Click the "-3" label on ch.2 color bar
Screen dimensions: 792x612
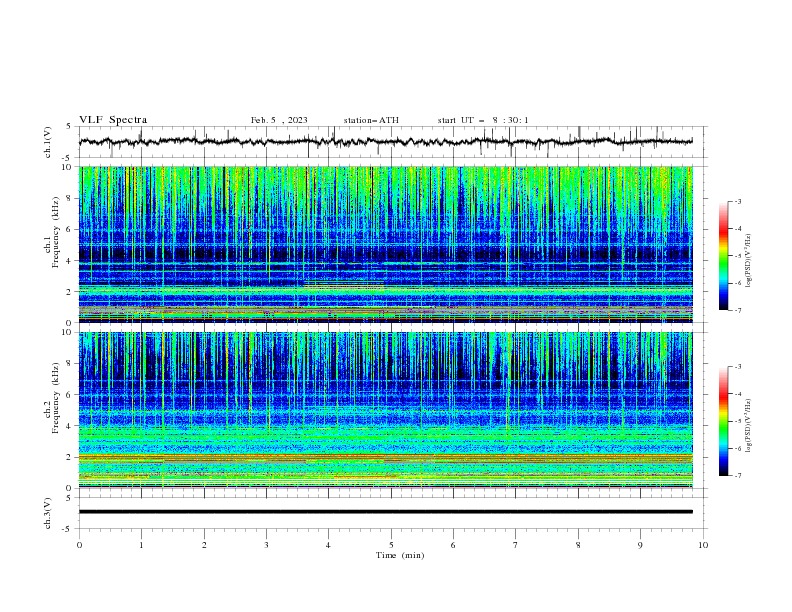[738, 367]
